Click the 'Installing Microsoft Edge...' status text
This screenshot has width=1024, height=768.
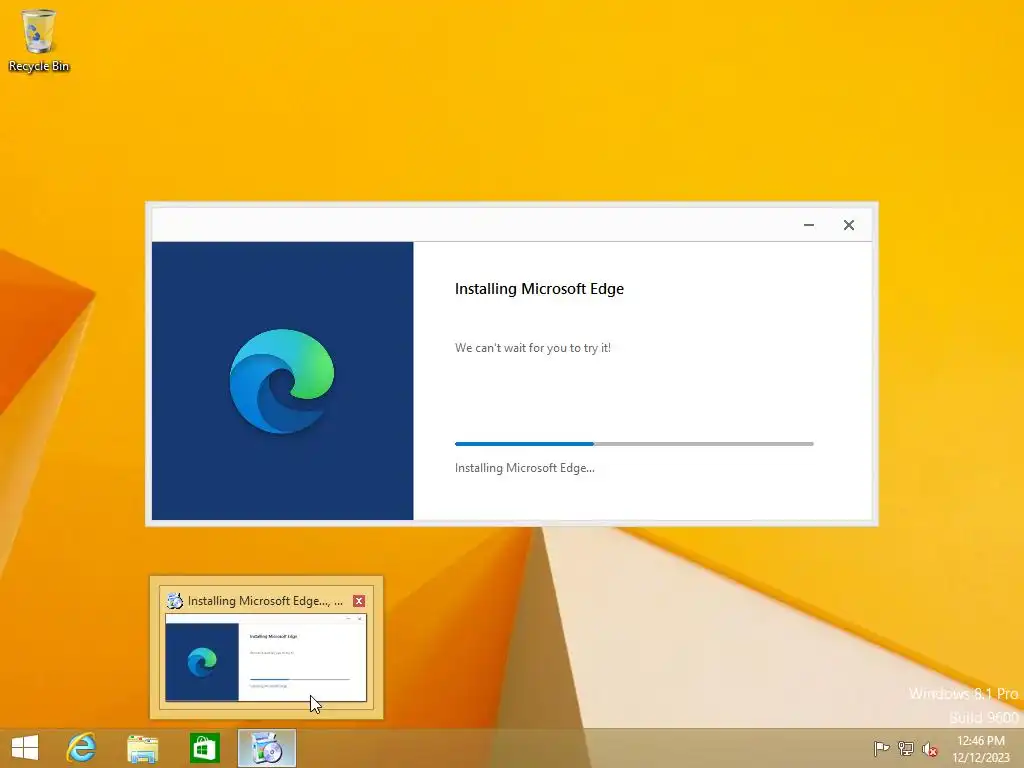524,468
